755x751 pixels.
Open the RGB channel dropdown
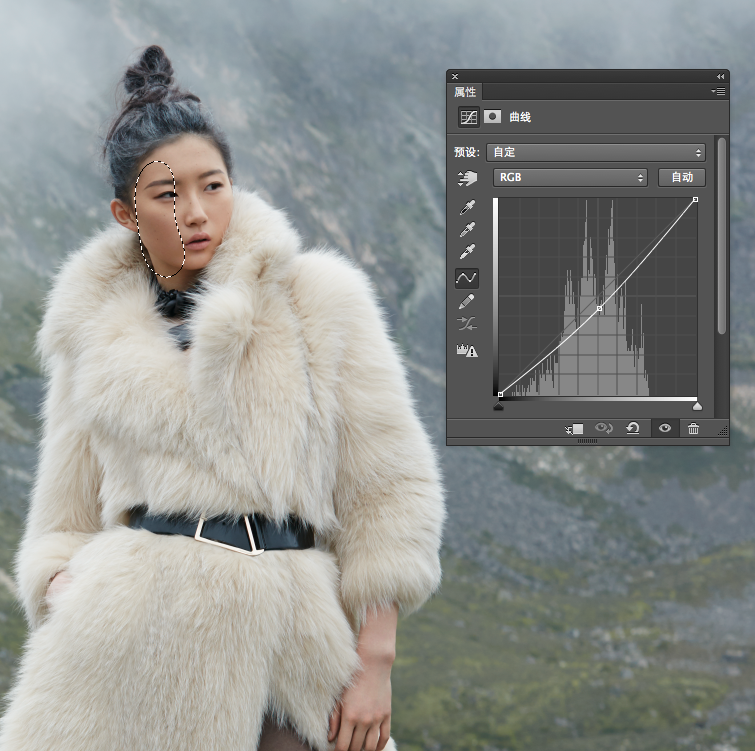coord(571,178)
